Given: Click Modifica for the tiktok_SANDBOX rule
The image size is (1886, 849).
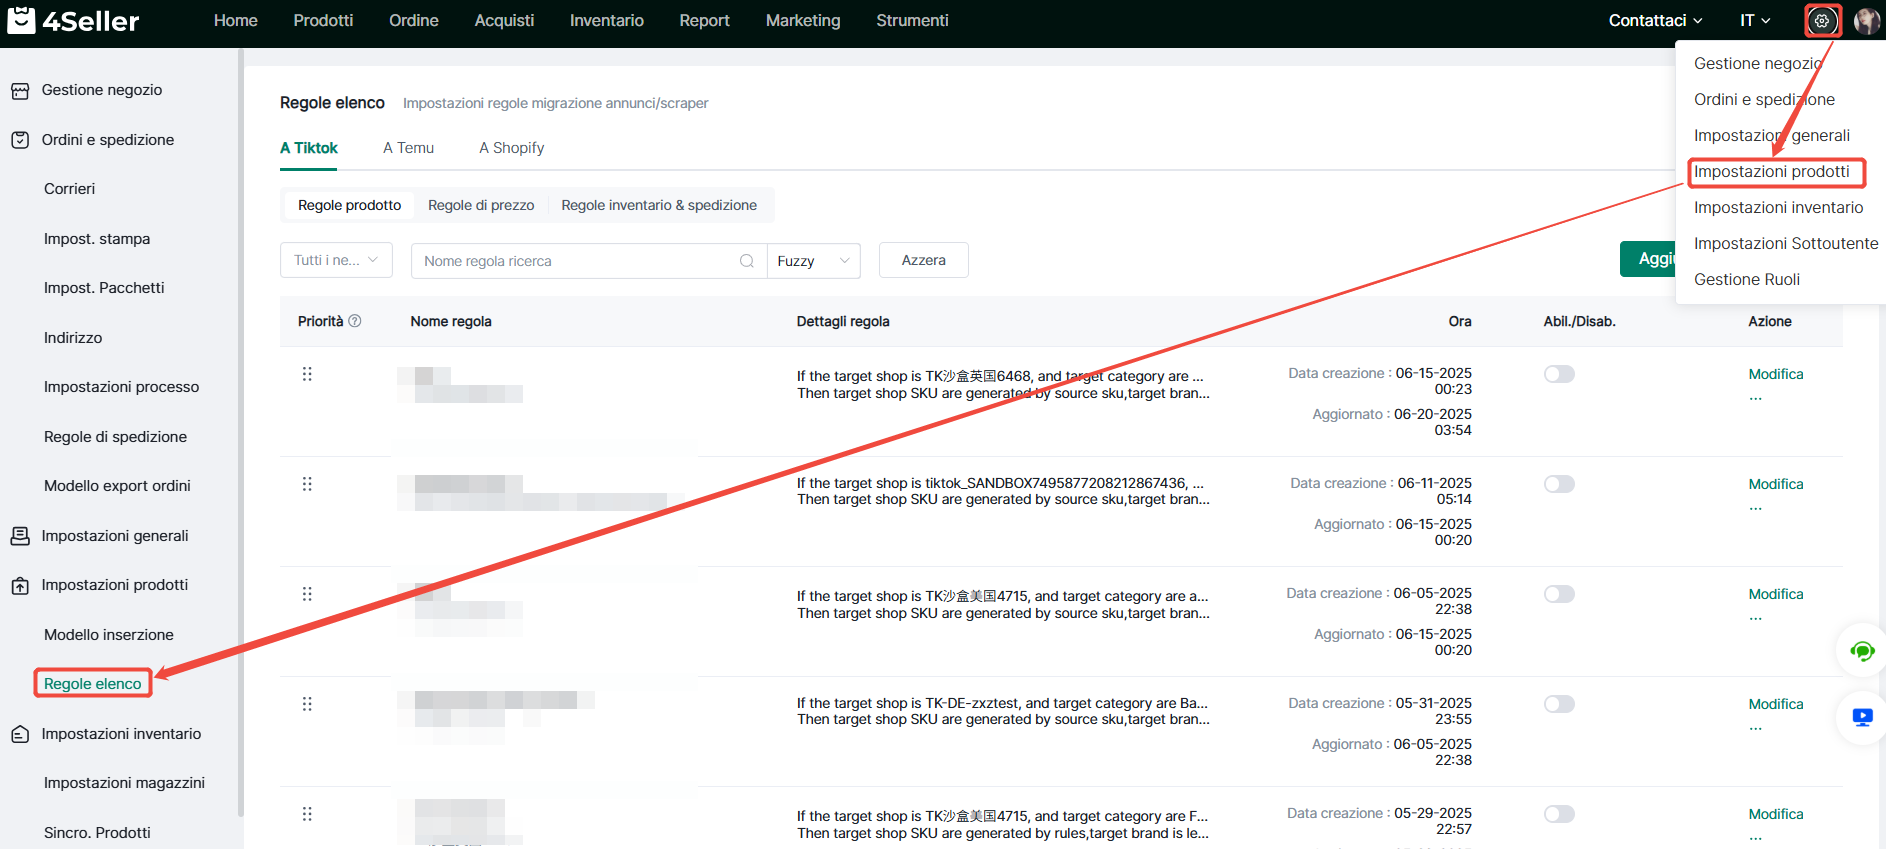Looking at the screenshot, I should click(x=1776, y=484).
